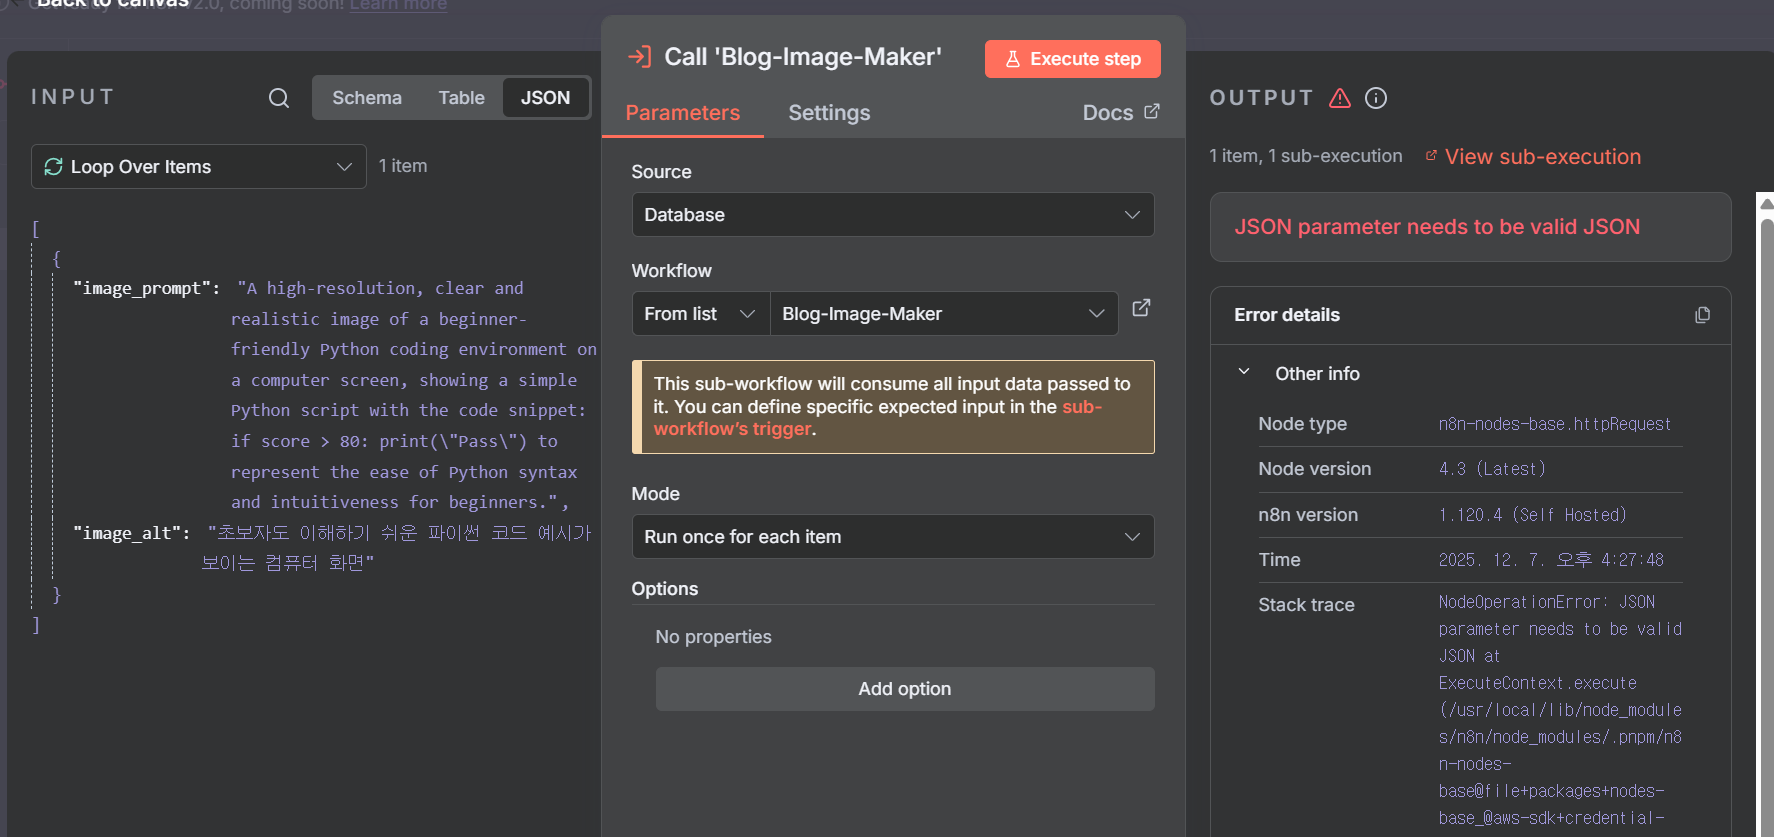Screen dimensions: 1774x837
Task: Copy error details with the copy icon
Action: pyautogui.click(x=1702, y=315)
